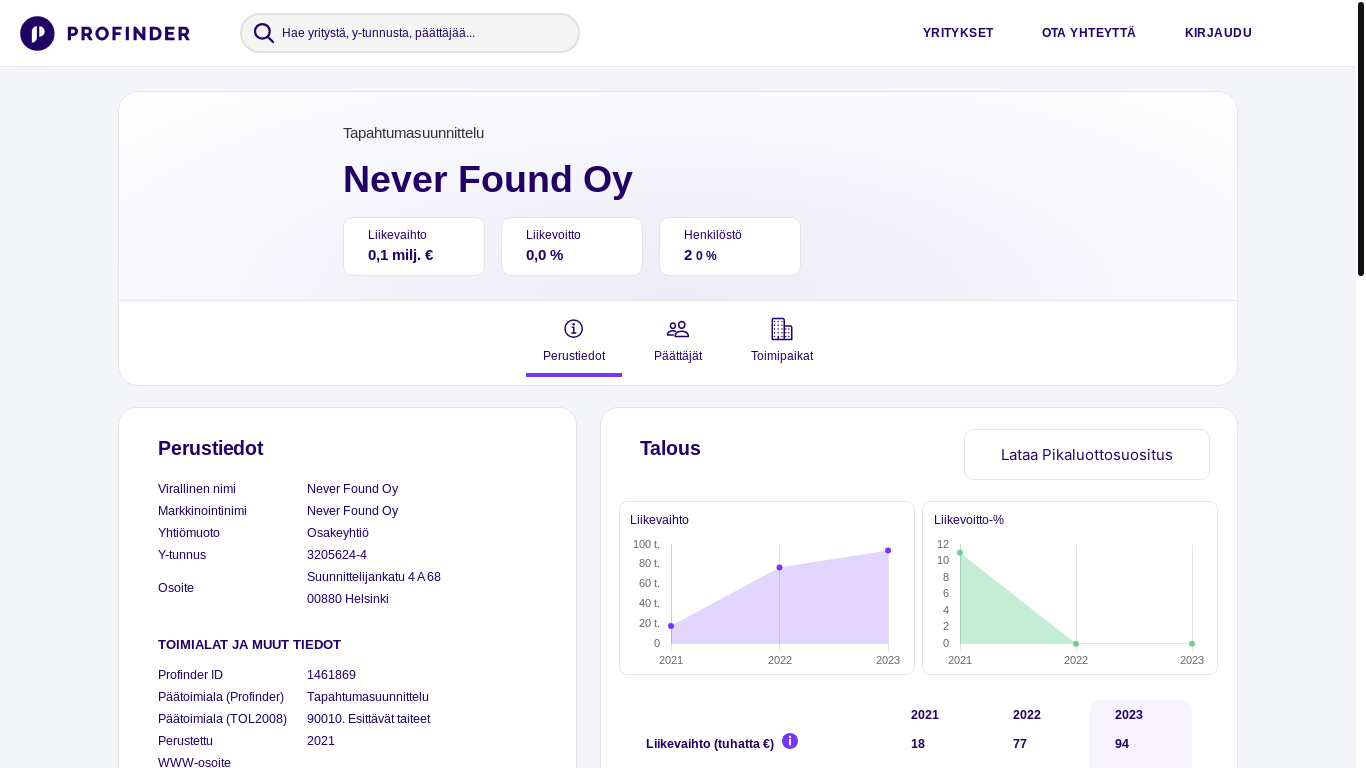This screenshot has height=768, width=1366.
Task: Click the WWW-osoite label
Action: [194, 763]
